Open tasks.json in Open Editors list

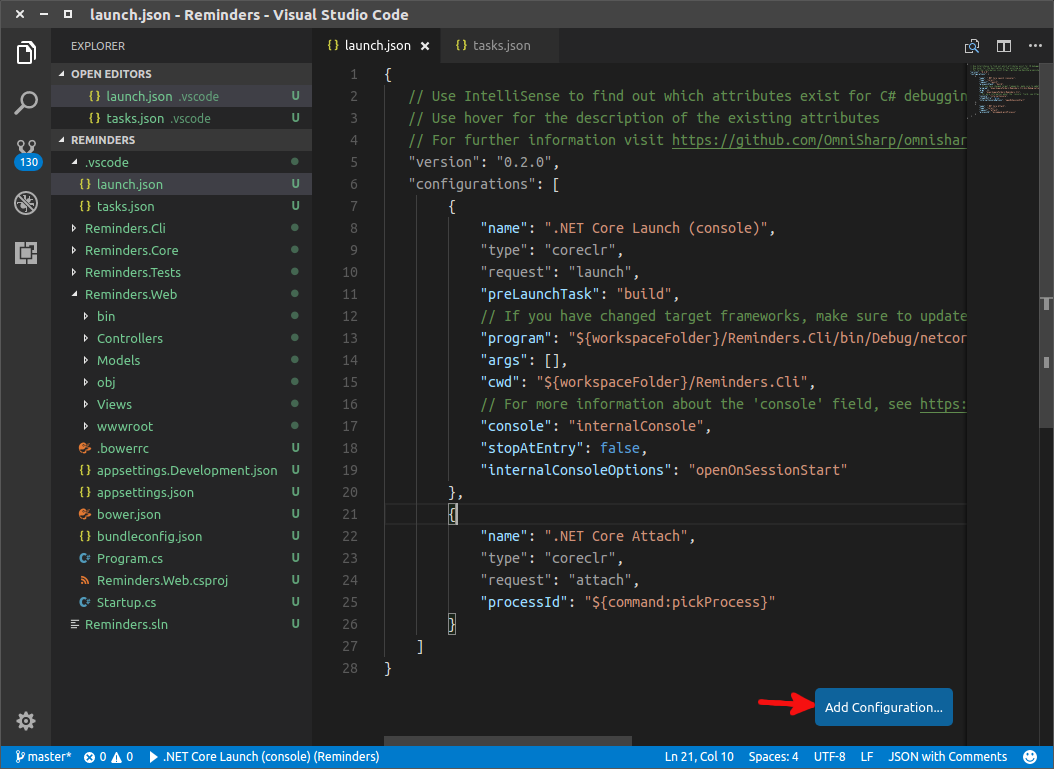181,118
